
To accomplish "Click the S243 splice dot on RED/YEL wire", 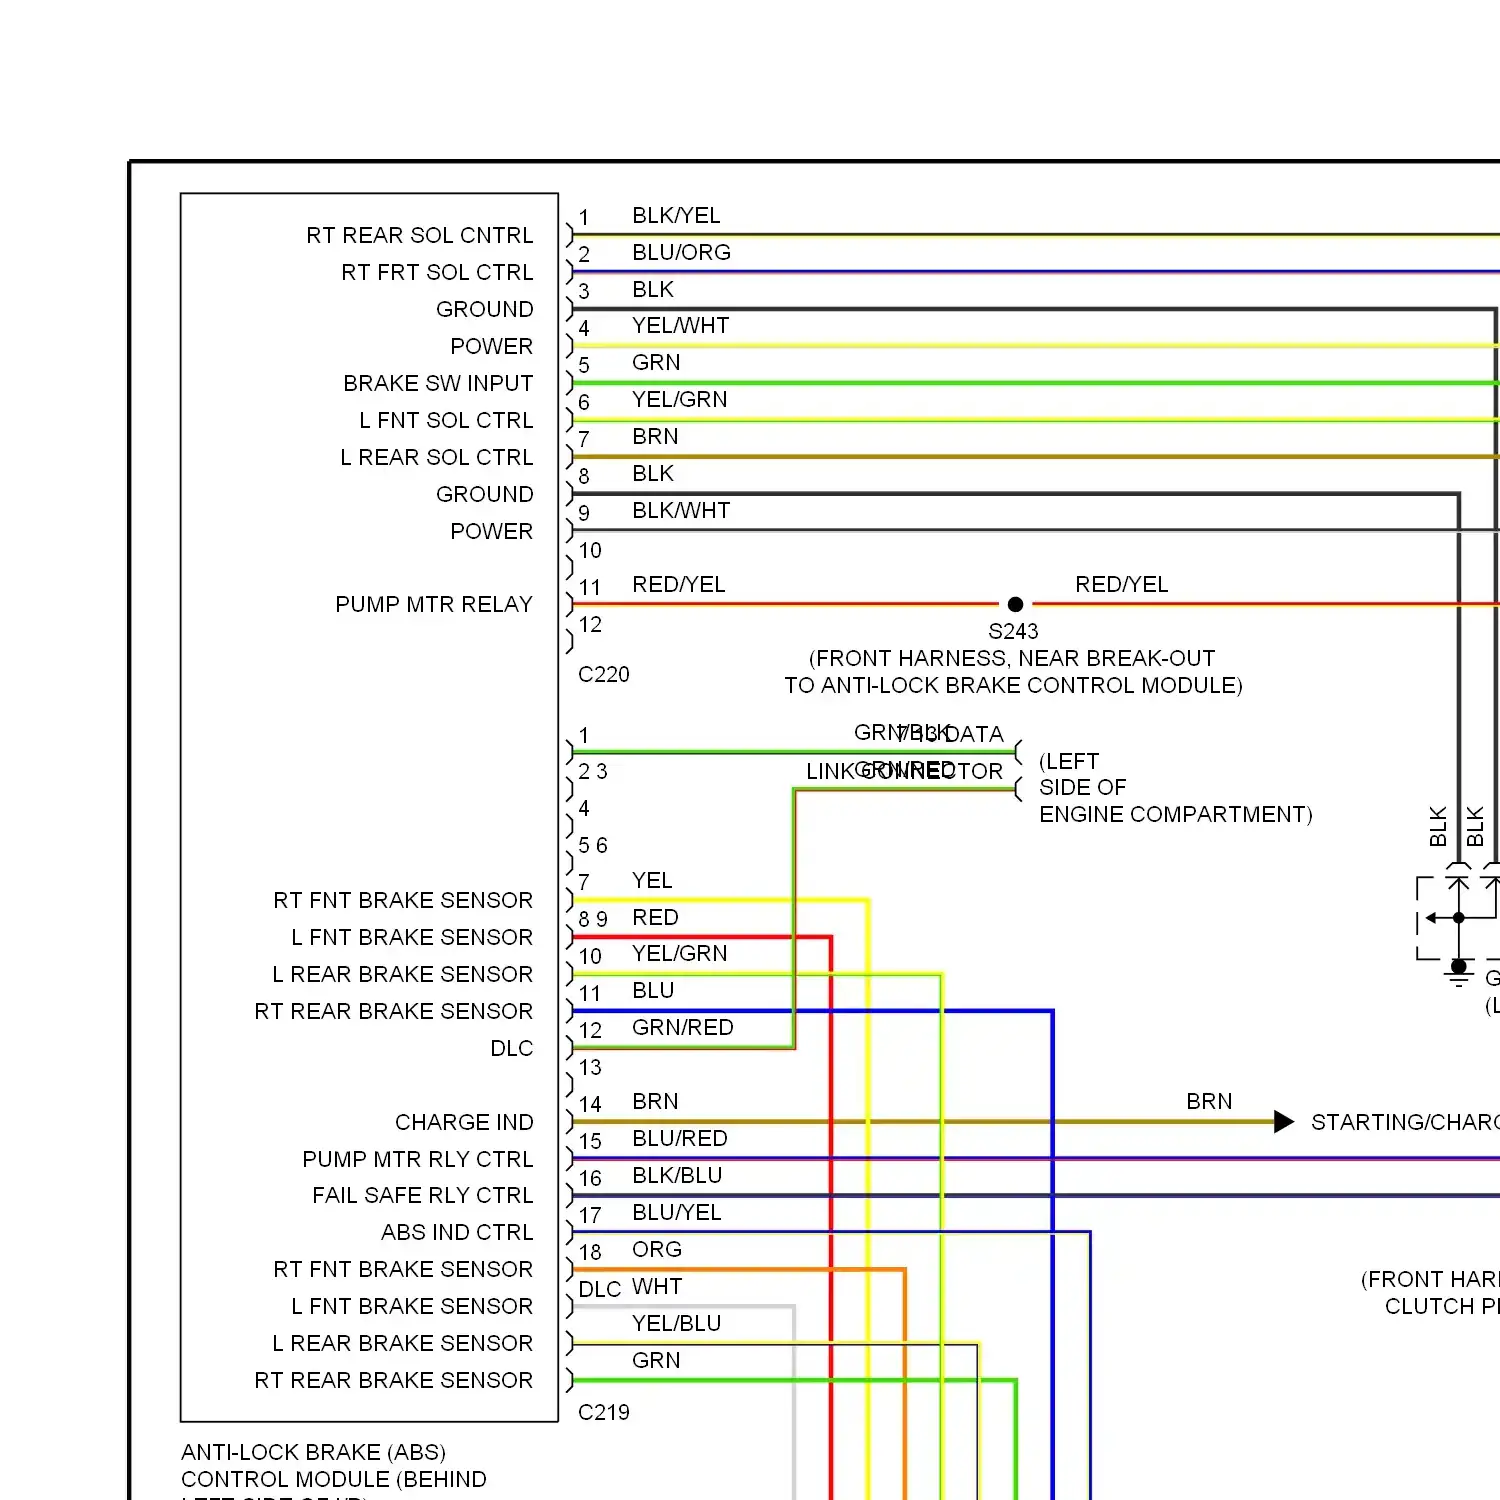I will point(1015,604).
